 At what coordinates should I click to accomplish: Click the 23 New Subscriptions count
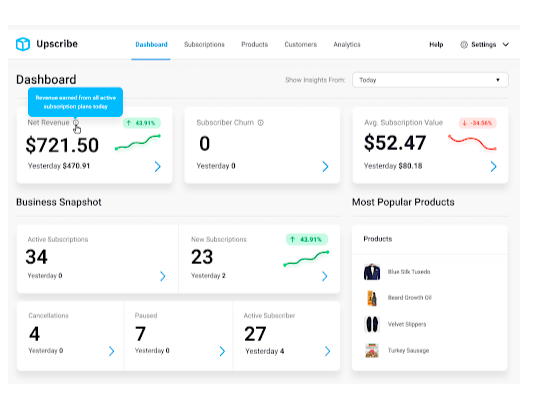coord(202,257)
